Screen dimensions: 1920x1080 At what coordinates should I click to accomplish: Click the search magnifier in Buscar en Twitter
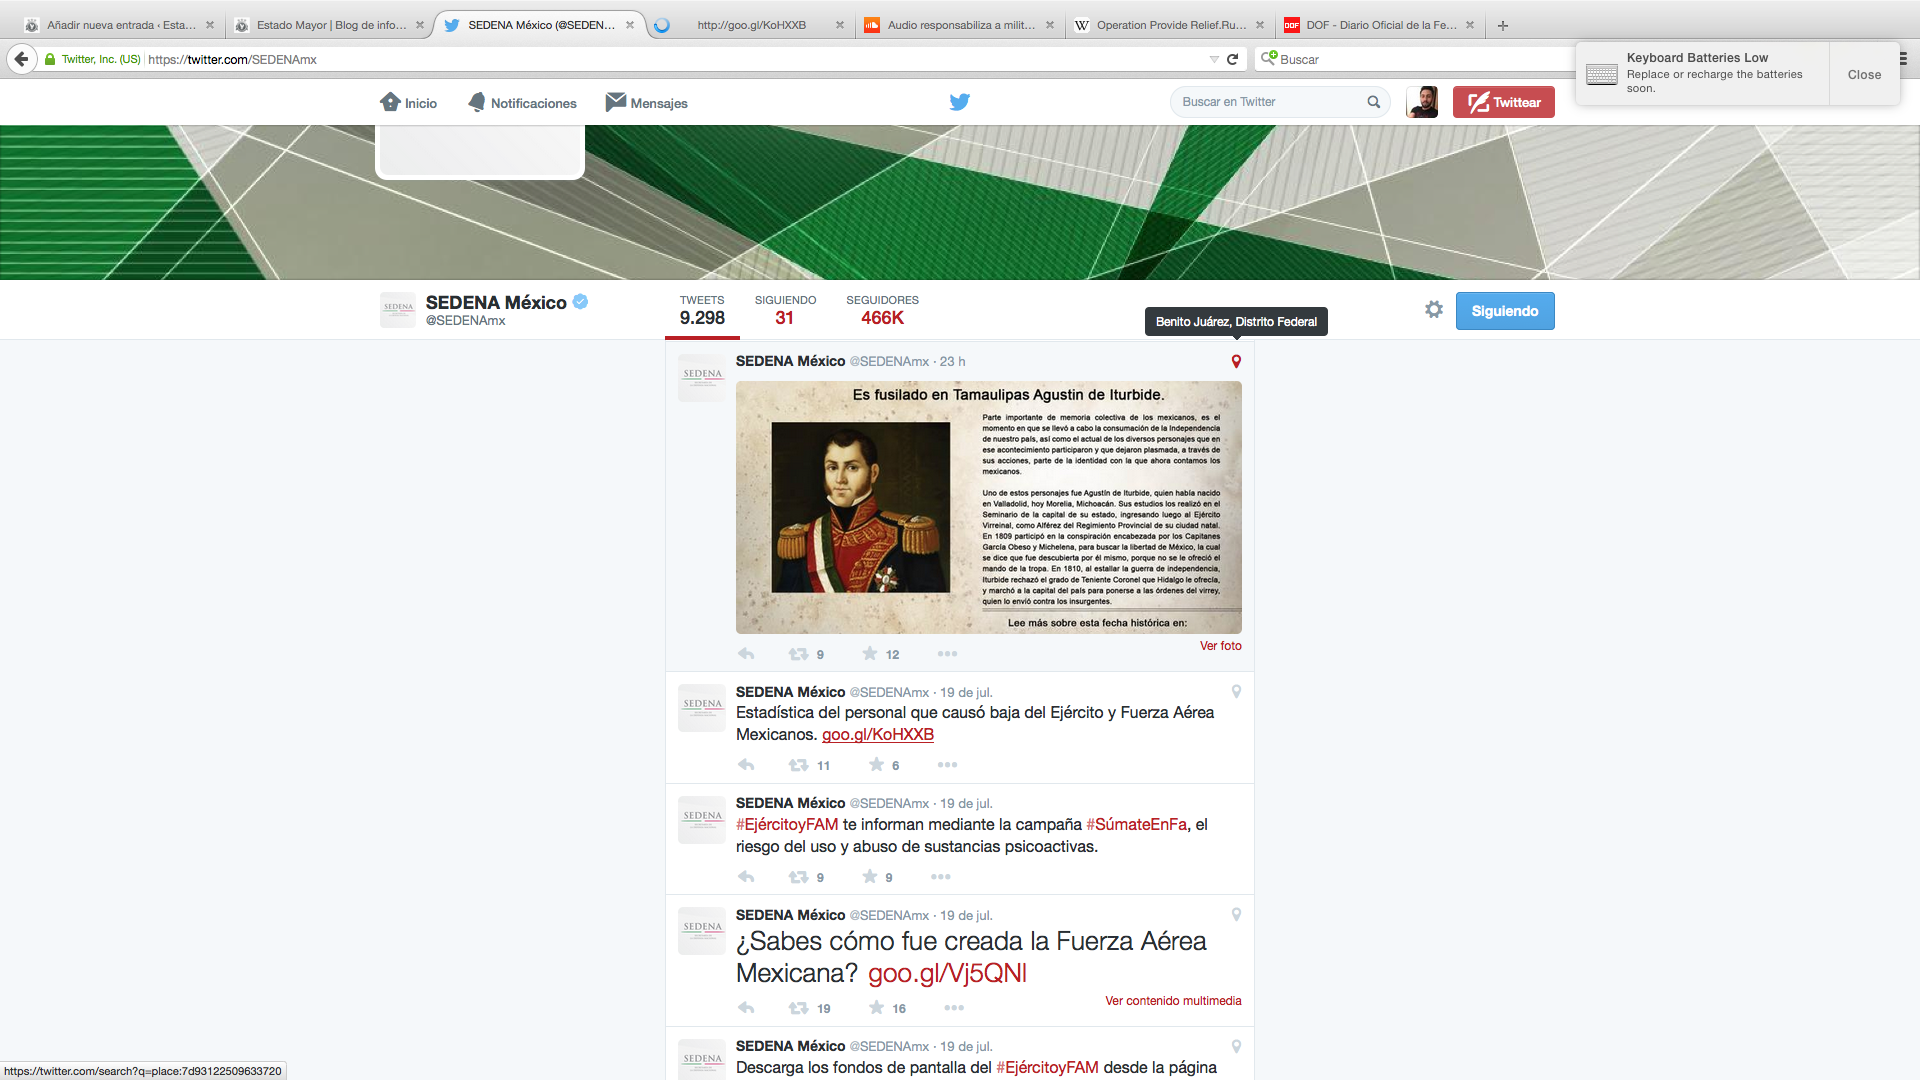click(1373, 102)
